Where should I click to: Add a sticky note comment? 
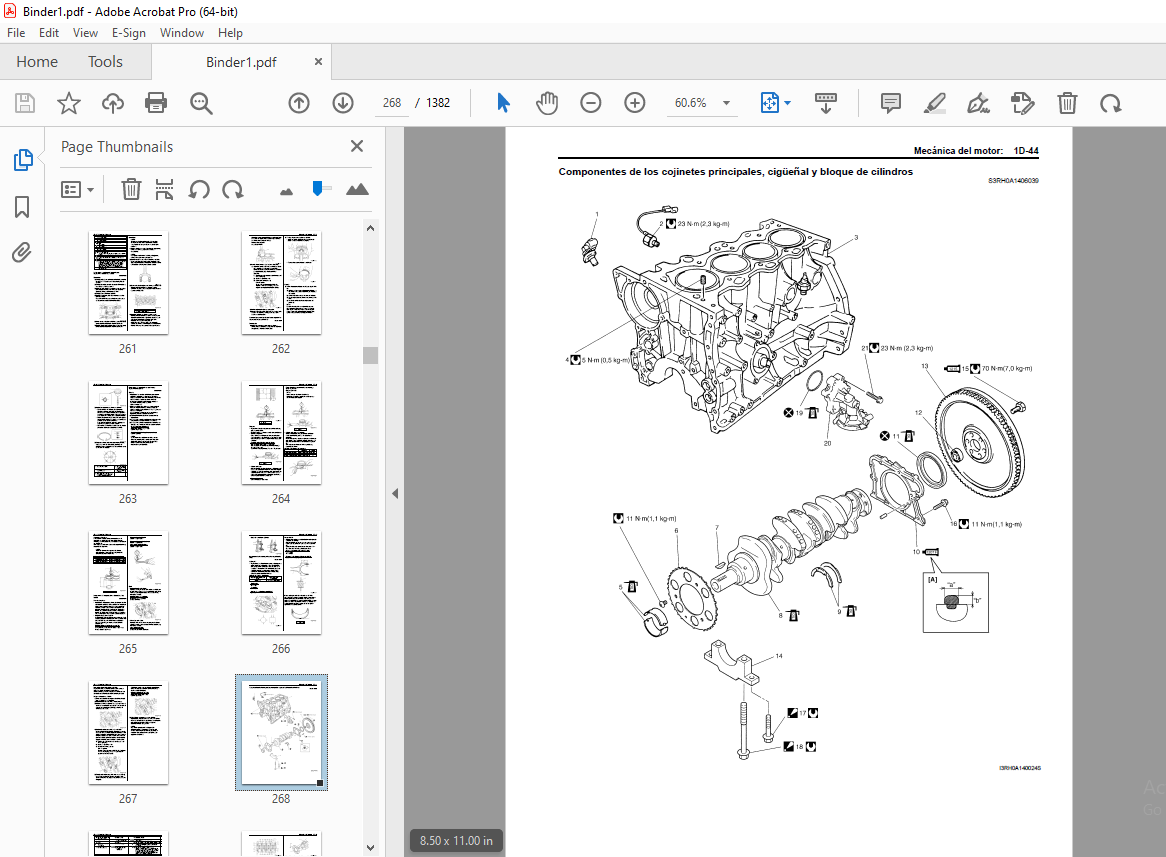[890, 103]
